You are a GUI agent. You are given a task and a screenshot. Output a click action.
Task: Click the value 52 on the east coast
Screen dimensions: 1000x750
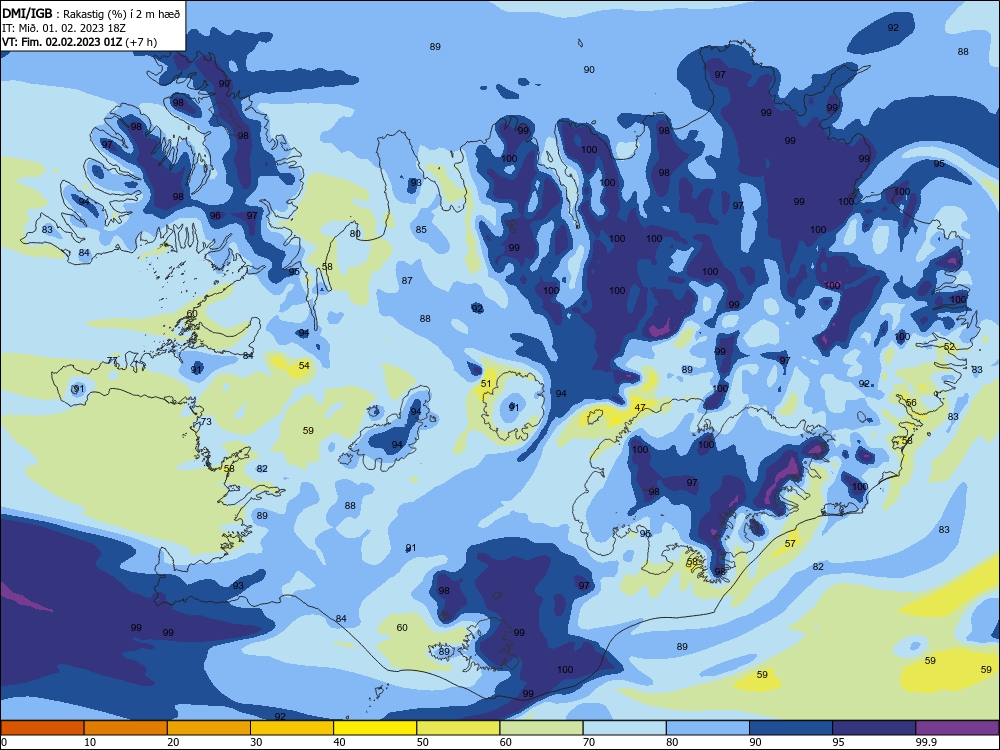point(950,347)
